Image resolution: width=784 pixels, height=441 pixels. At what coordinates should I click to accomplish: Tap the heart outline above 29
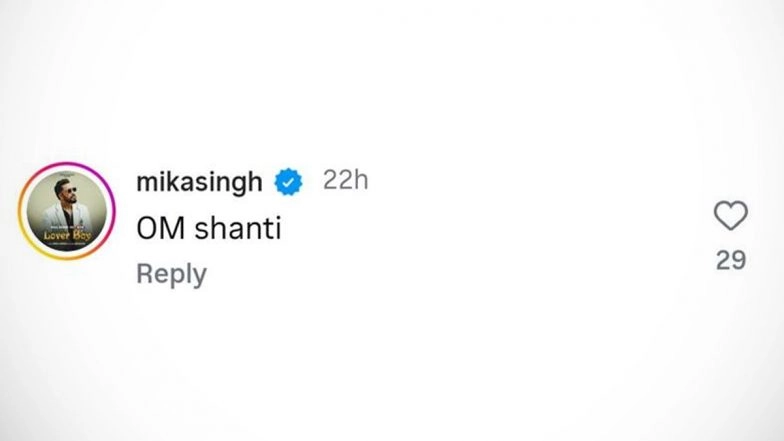731,216
